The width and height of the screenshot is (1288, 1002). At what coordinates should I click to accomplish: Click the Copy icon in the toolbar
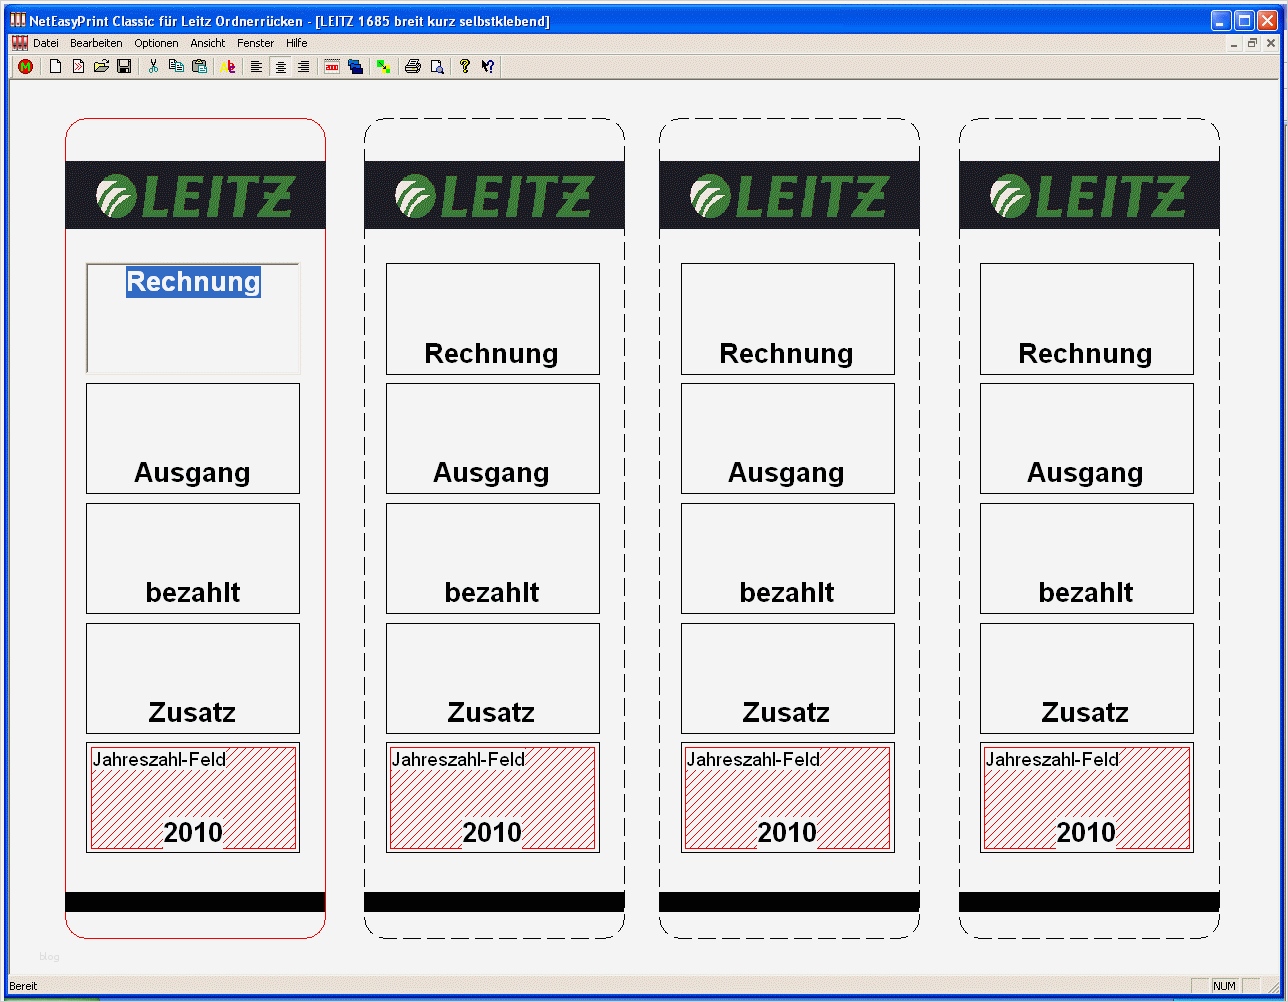pos(176,66)
